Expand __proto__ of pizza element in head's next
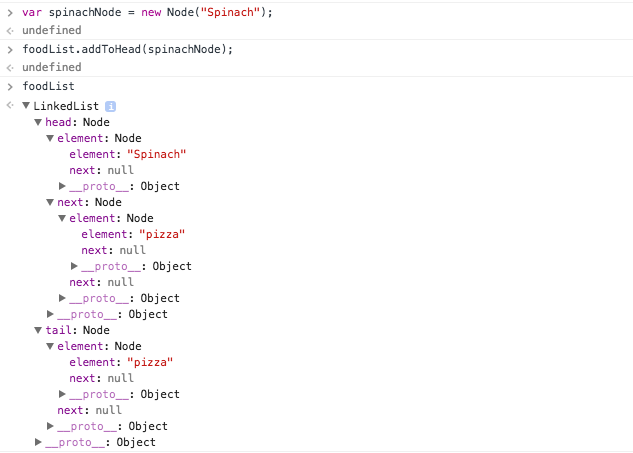The height and width of the screenshot is (453, 633). pyautogui.click(x=74, y=266)
